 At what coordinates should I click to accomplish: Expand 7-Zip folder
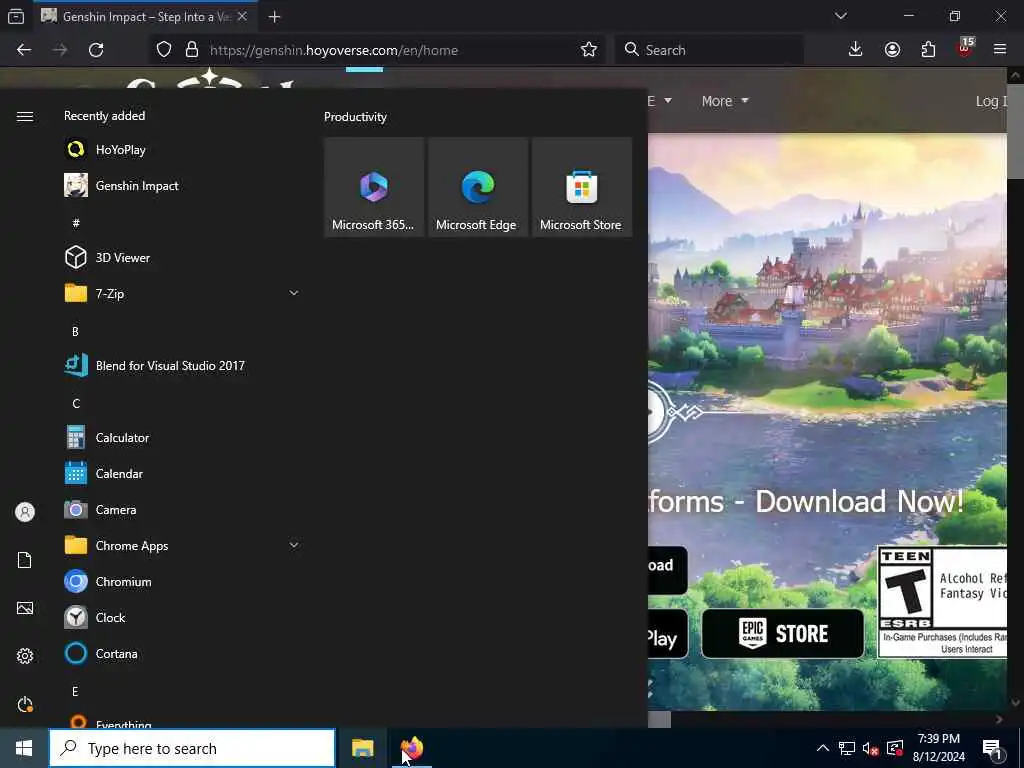(x=182, y=293)
